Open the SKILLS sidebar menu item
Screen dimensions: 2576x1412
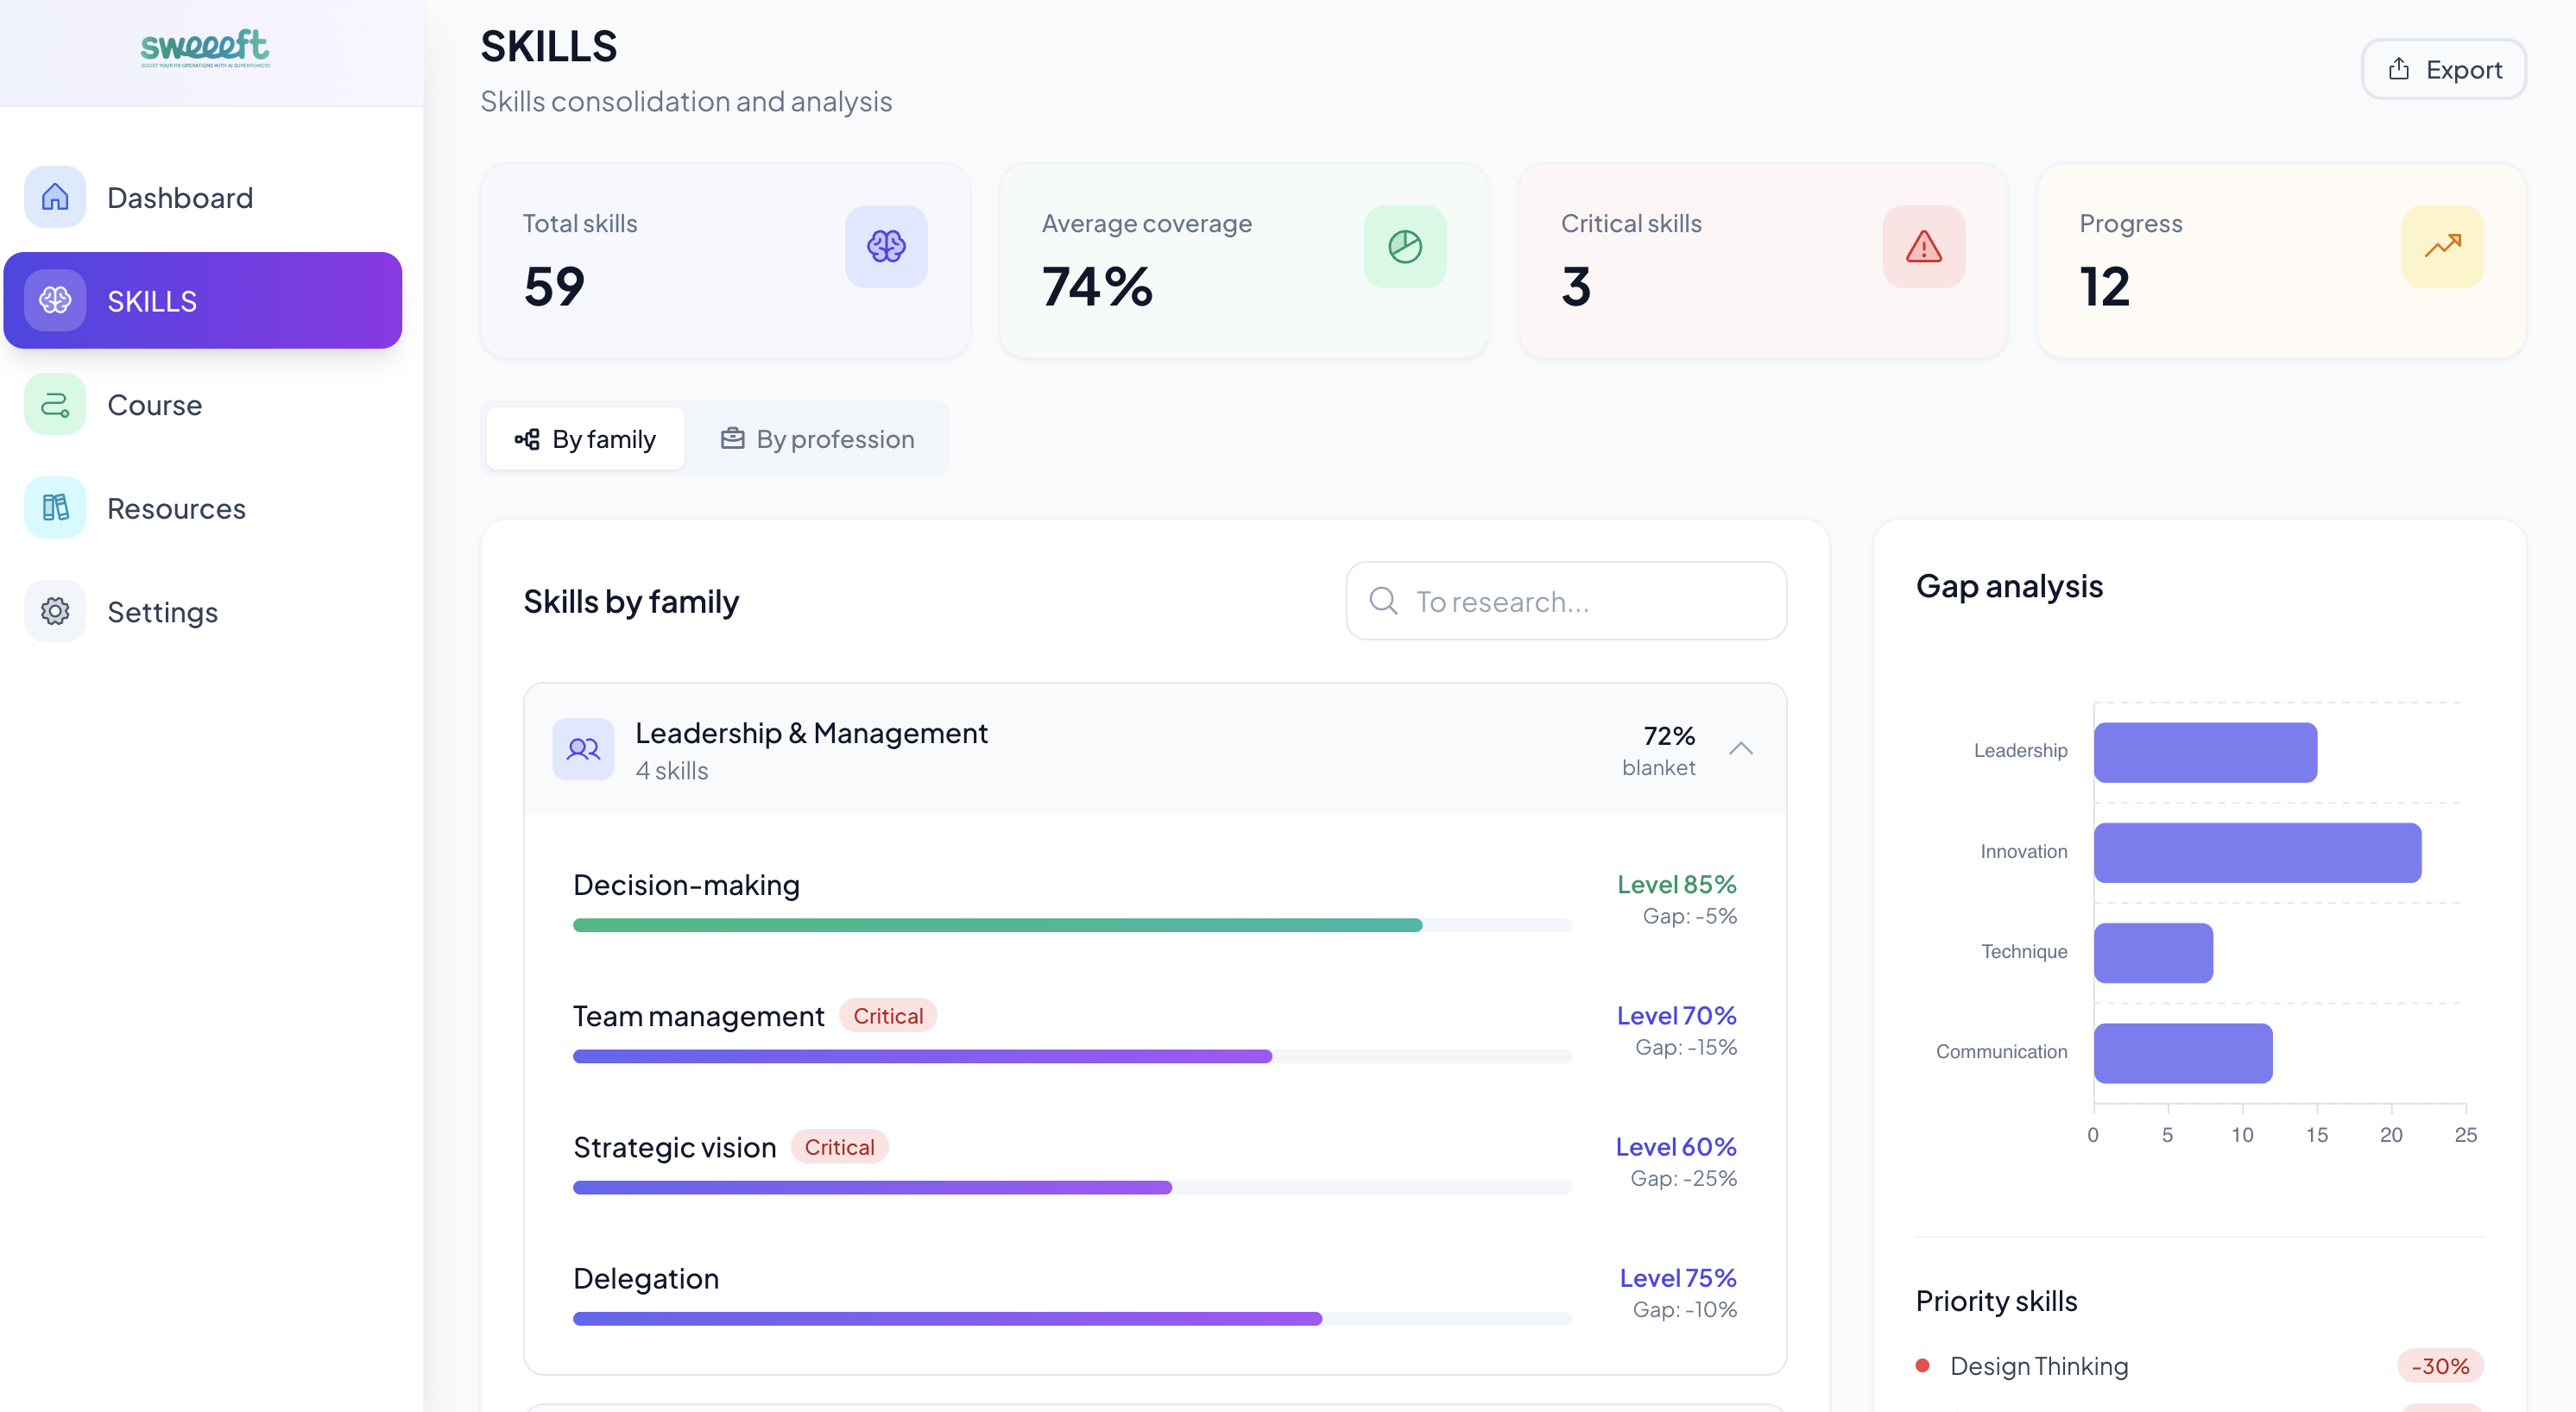pyautogui.click(x=203, y=300)
